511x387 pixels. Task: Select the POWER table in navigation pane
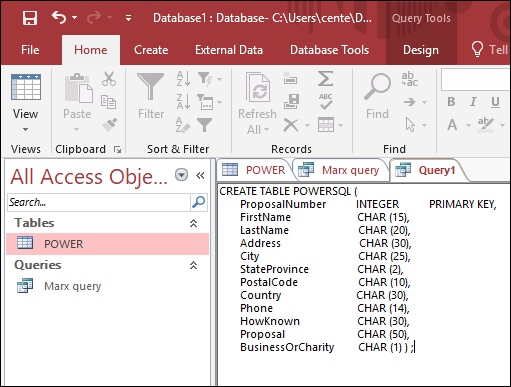(x=107, y=244)
